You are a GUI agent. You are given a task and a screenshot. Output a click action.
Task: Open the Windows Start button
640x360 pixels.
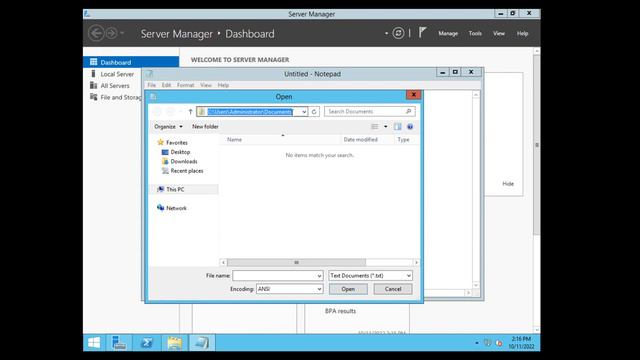94,342
